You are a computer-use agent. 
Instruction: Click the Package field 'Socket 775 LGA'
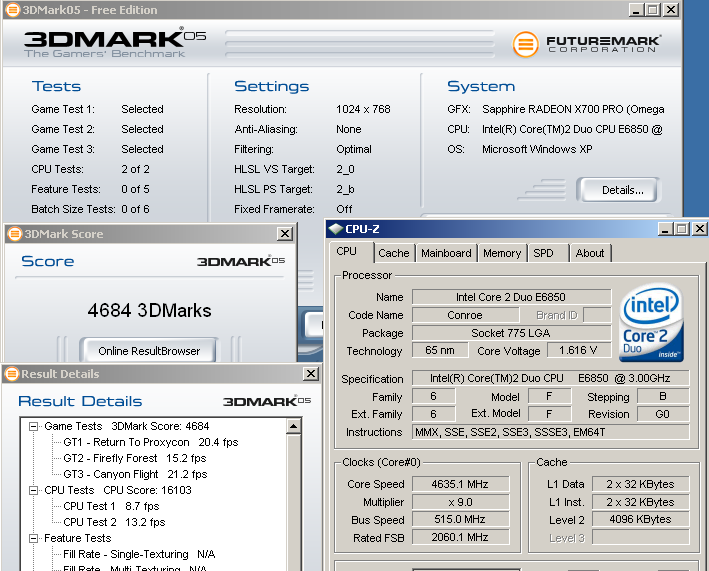click(x=511, y=333)
